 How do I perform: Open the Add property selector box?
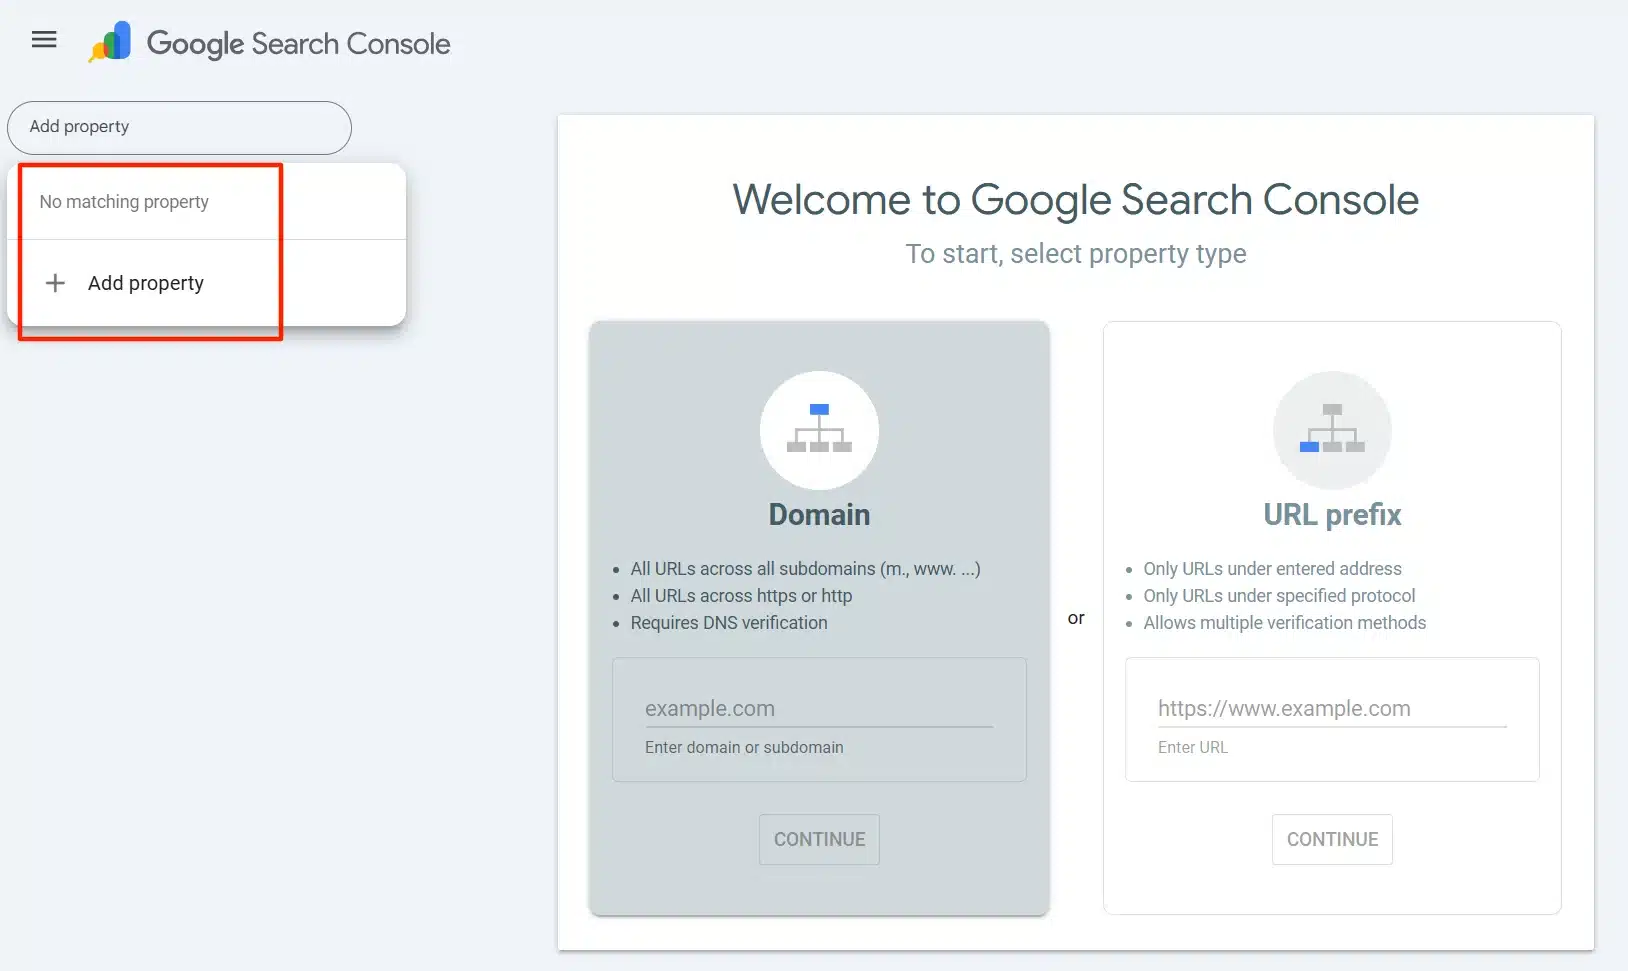pyautogui.click(x=179, y=127)
